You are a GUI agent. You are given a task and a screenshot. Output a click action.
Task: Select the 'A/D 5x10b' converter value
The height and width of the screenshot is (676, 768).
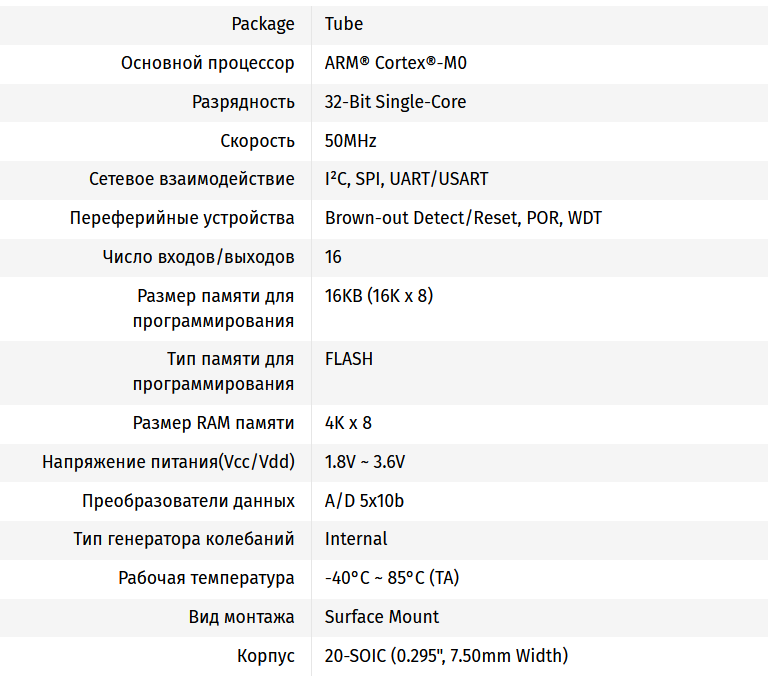pyautogui.click(x=365, y=501)
